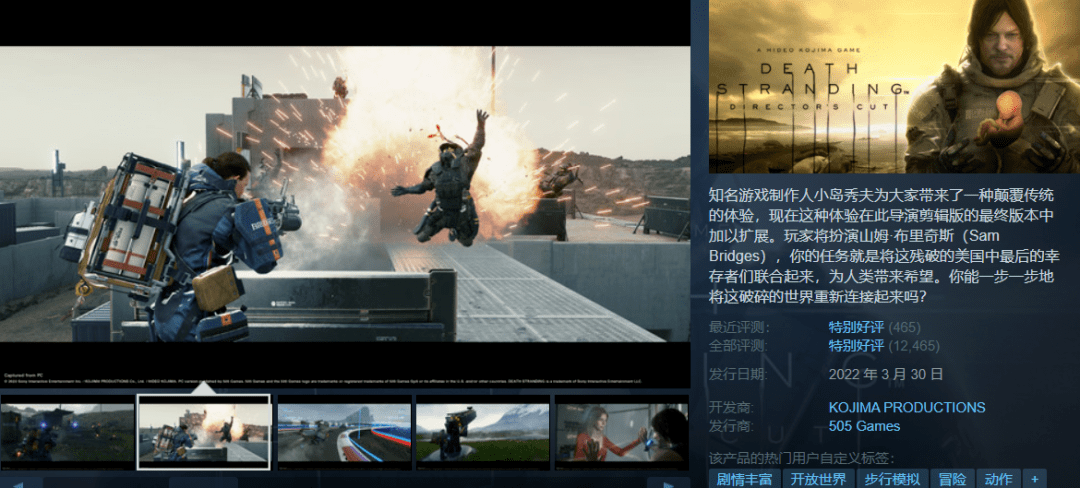Select thumbnail with turret and snowy mountains
The width and height of the screenshot is (1080, 488).
point(483,432)
